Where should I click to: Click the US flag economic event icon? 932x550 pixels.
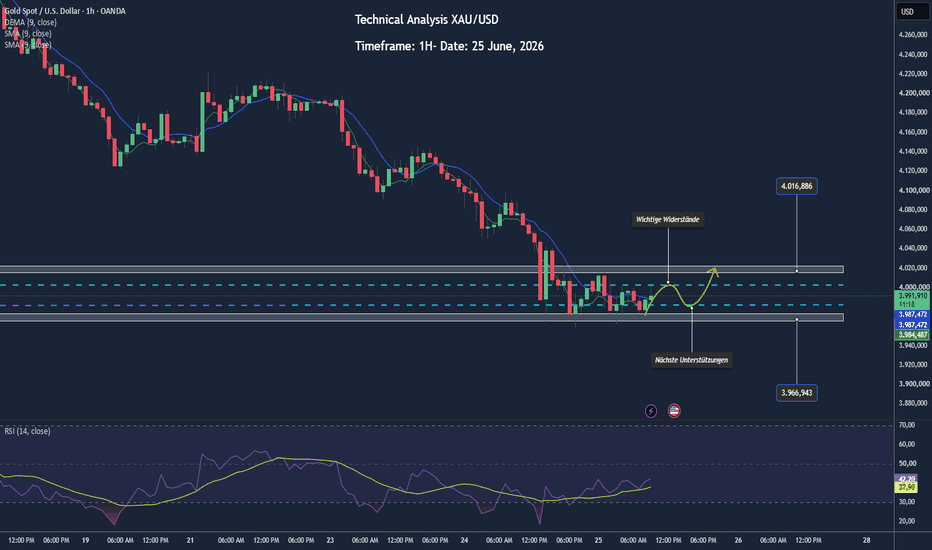coord(673,411)
